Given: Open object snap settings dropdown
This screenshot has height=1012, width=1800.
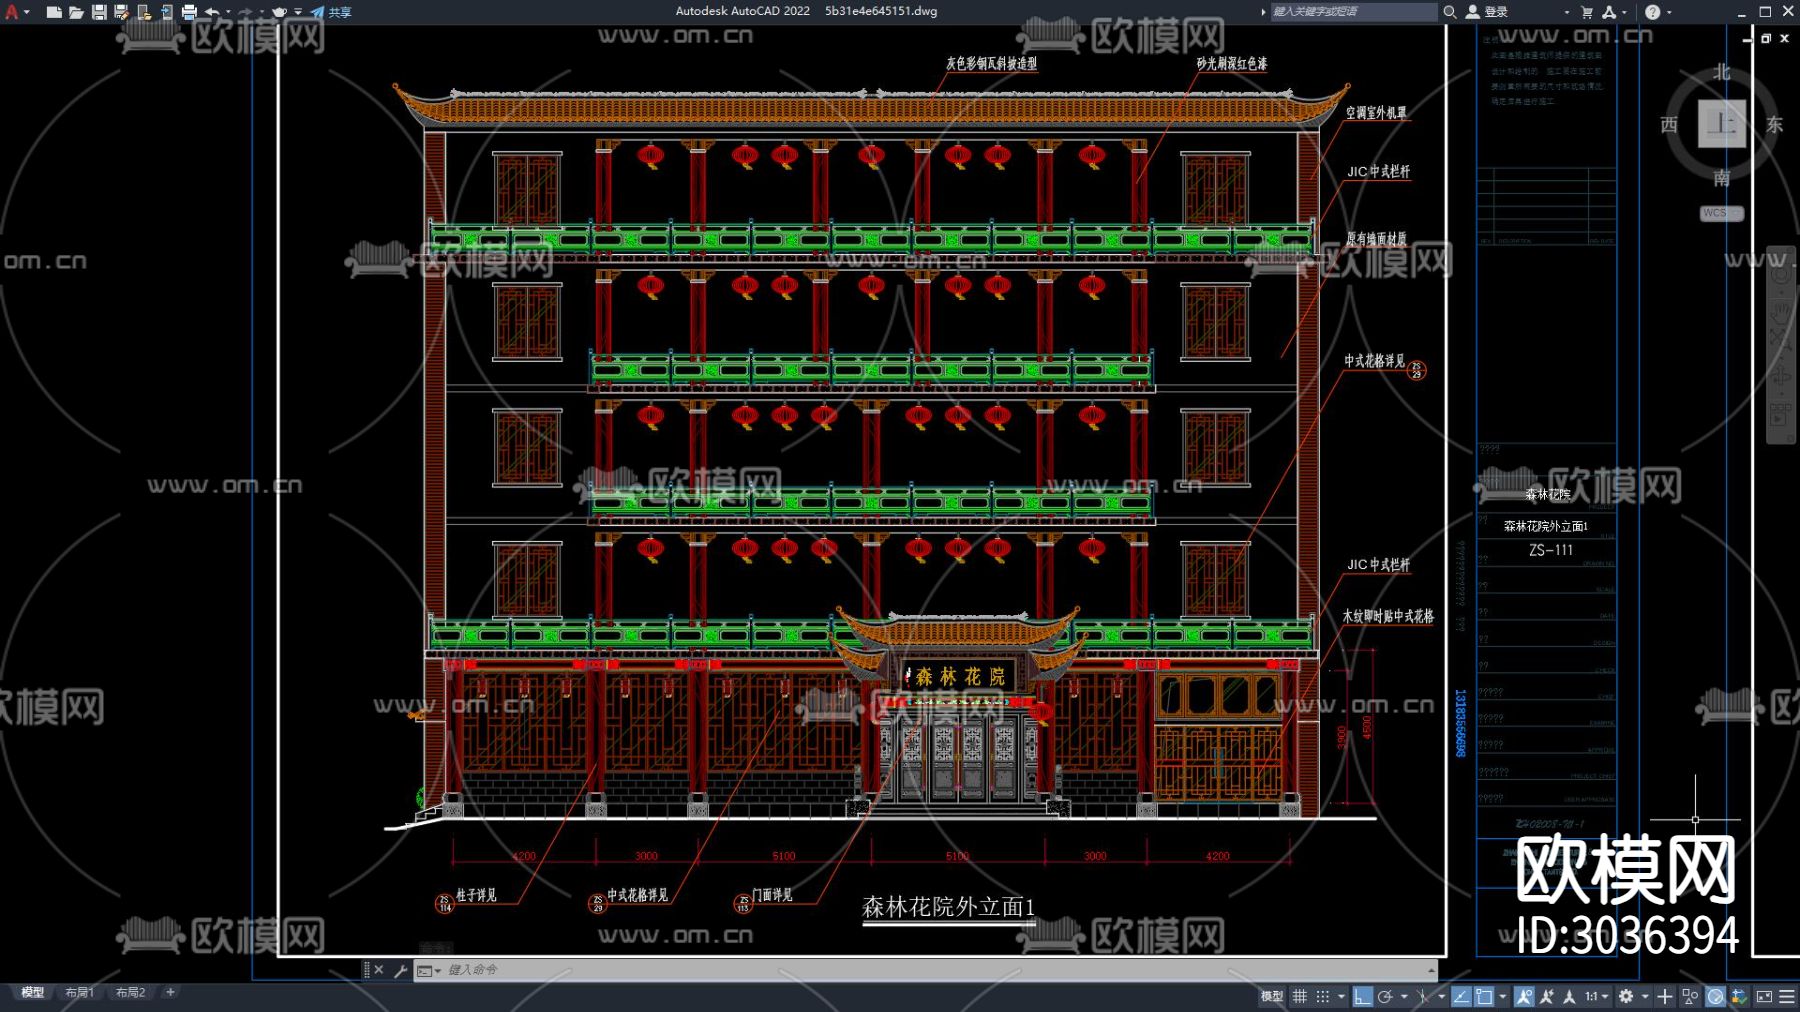Looking at the screenshot, I should pos(1502,996).
